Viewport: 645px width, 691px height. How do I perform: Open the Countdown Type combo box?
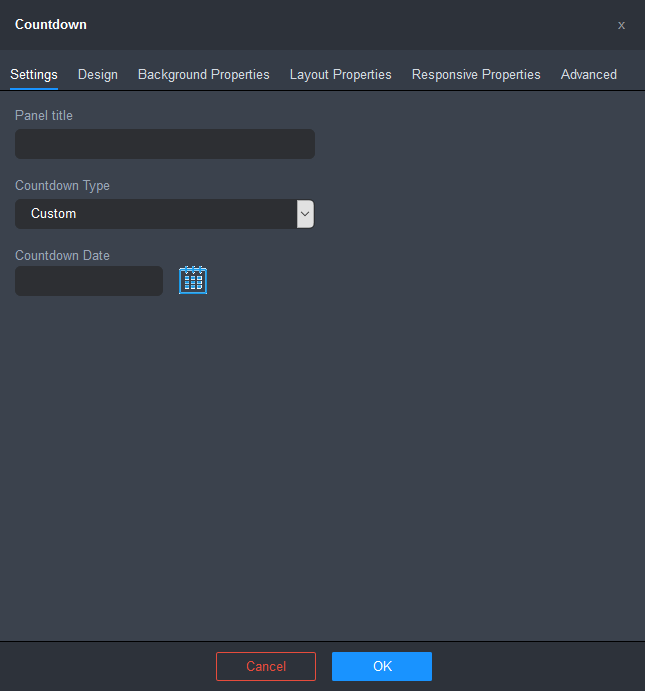(x=155, y=214)
